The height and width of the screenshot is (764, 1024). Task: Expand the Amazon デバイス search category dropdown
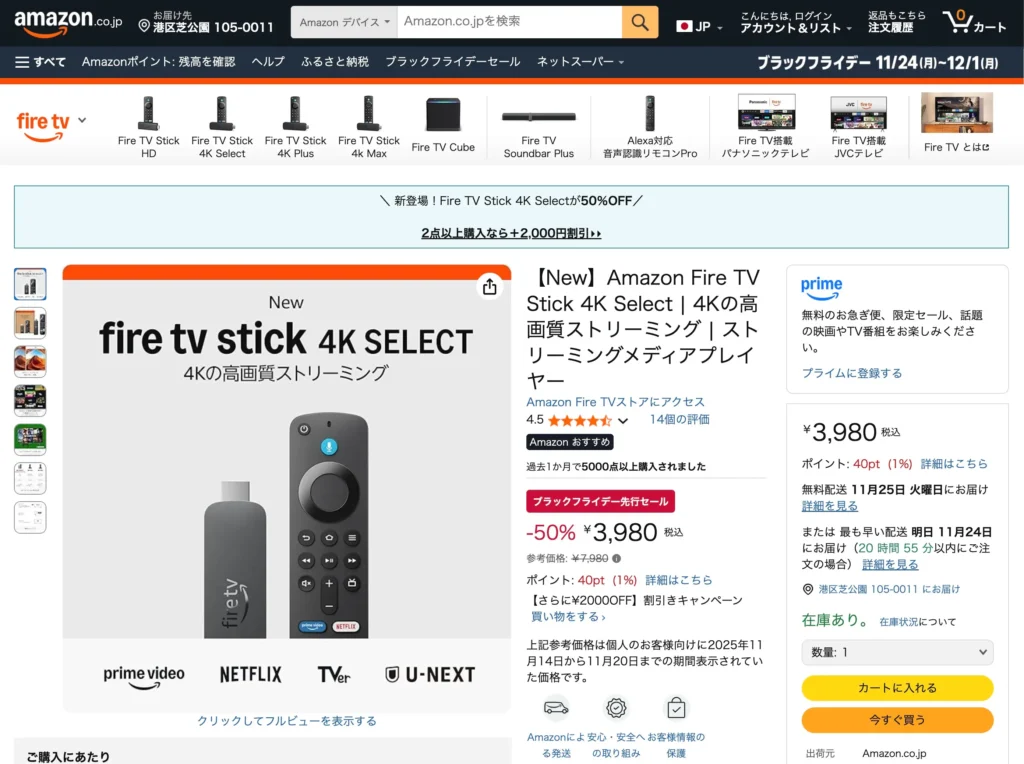(344, 22)
